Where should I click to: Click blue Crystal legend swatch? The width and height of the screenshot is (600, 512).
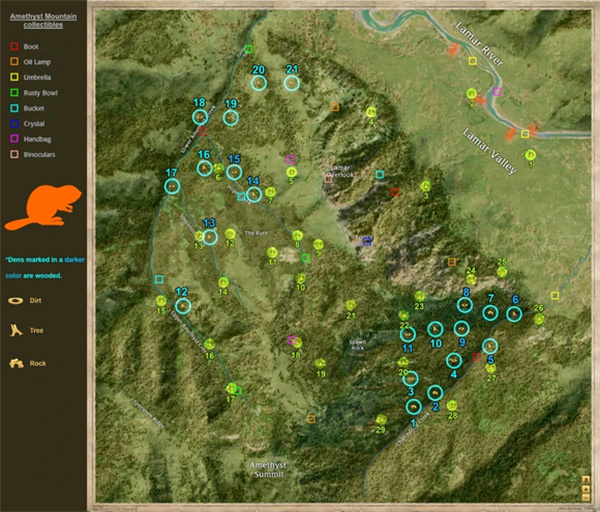pos(14,124)
